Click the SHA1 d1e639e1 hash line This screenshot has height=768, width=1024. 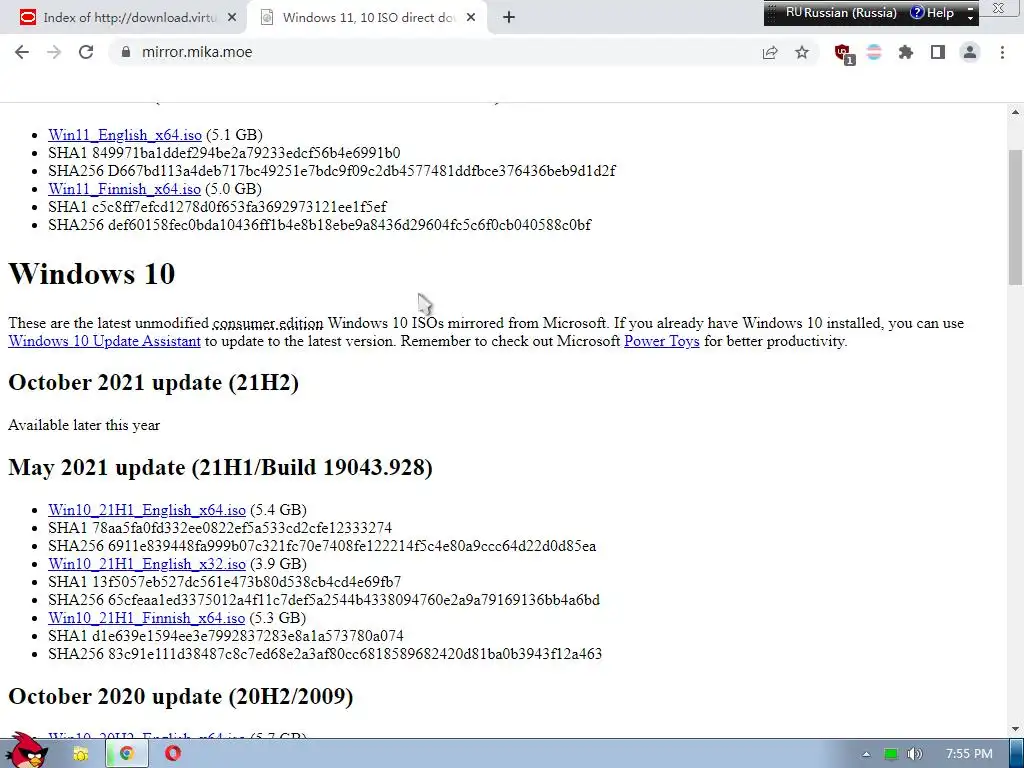click(x=226, y=636)
